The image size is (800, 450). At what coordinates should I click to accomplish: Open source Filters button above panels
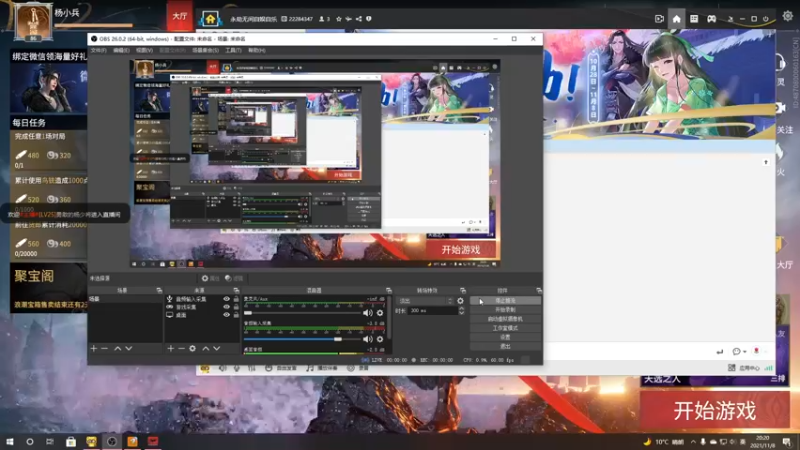click(x=234, y=279)
